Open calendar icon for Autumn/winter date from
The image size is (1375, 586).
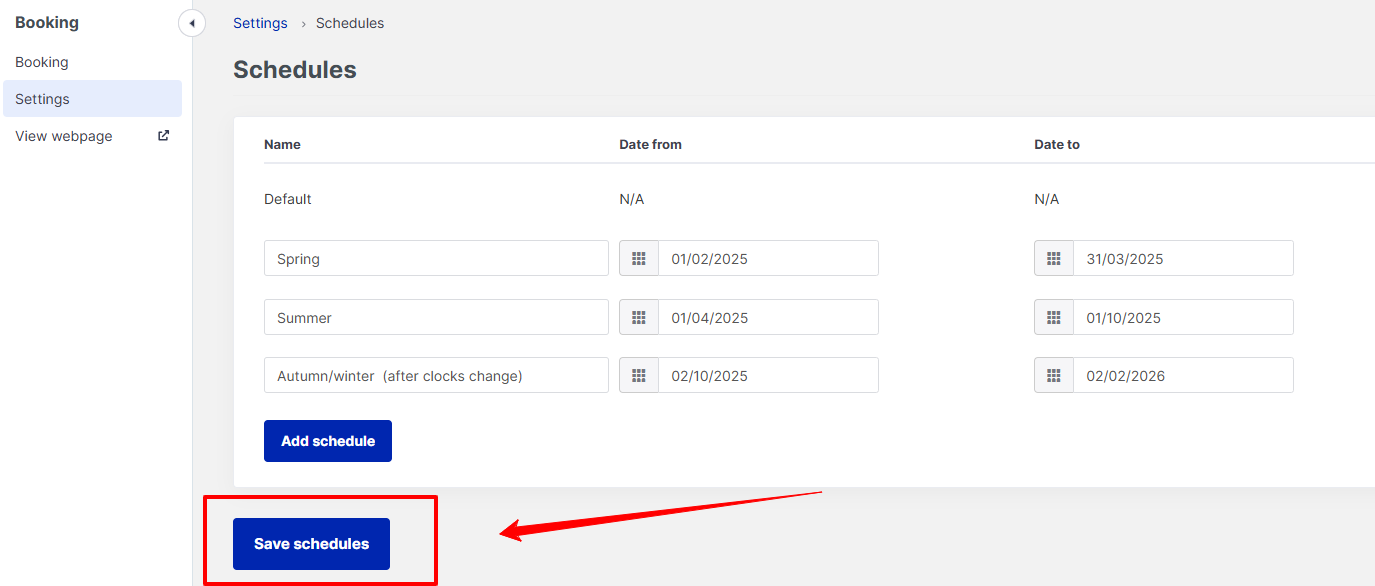(639, 375)
